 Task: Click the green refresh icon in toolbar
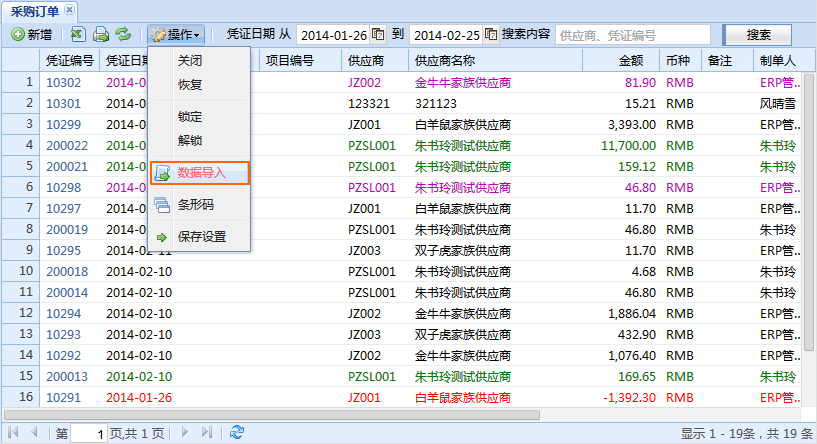point(123,34)
